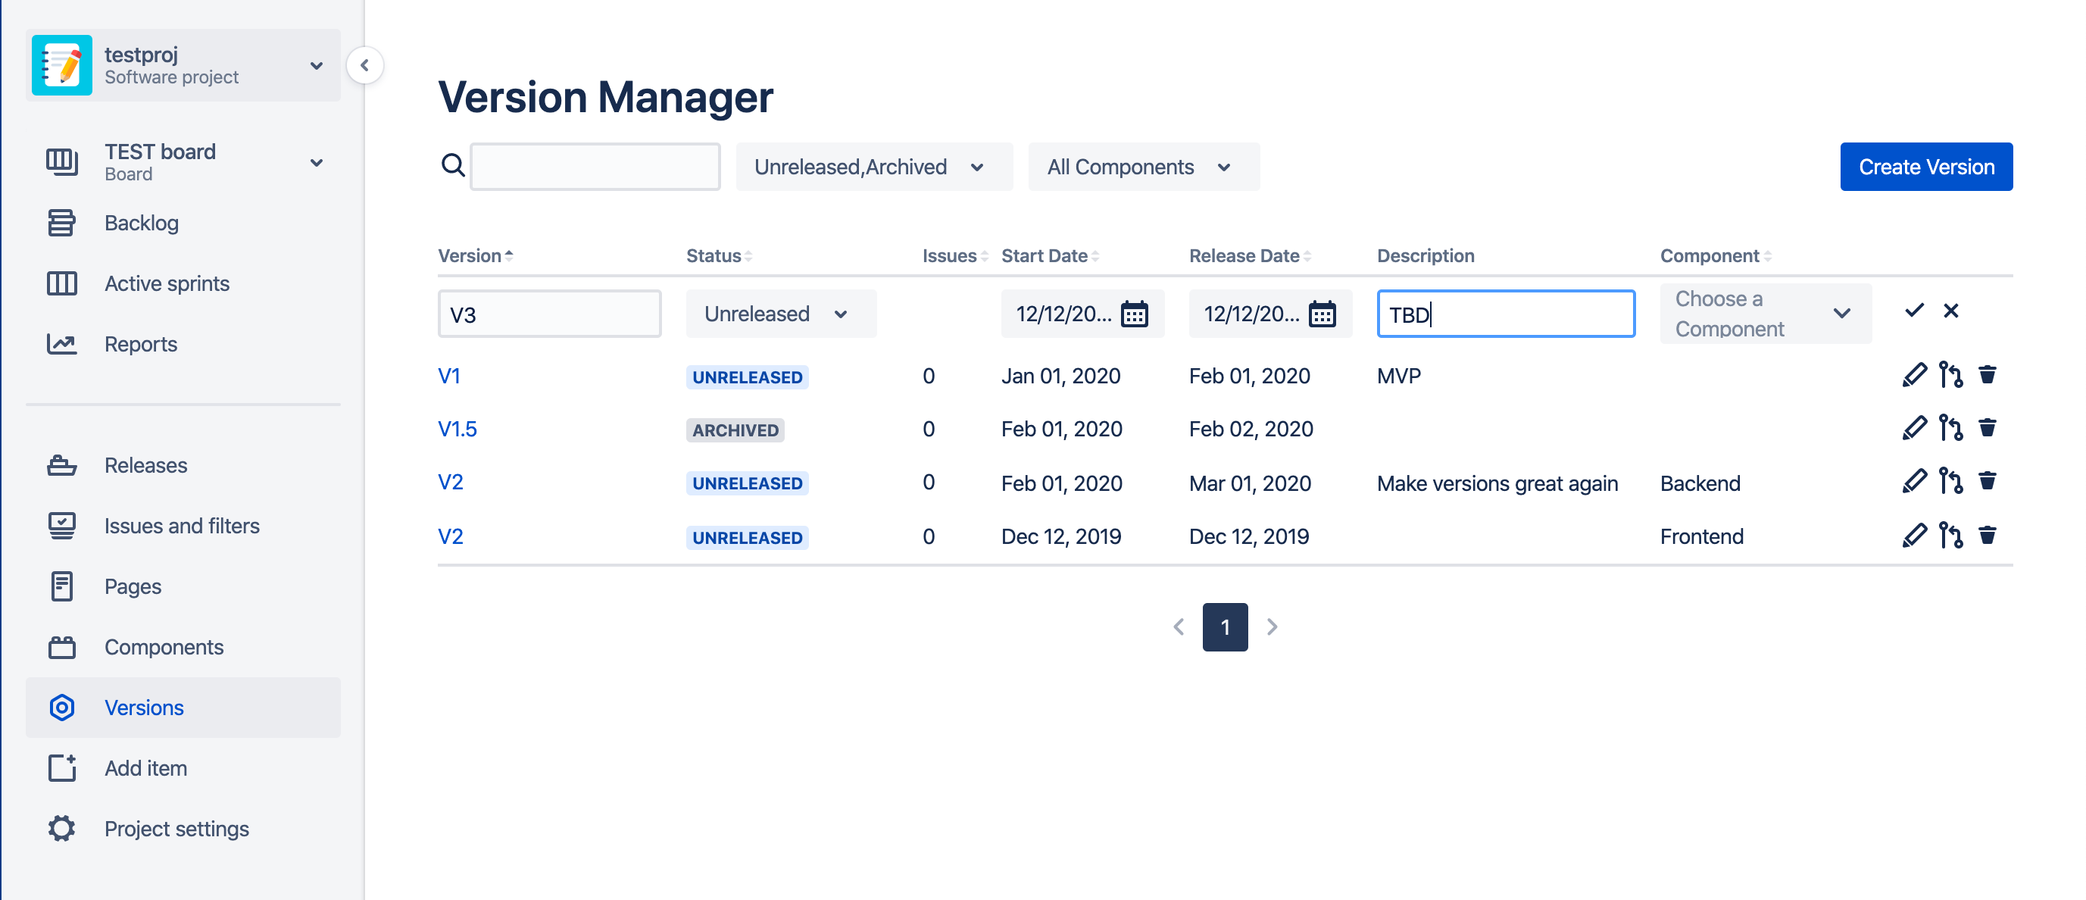
Task: Click the ARCHIVED status badge for V1.5
Action: pyautogui.click(x=735, y=430)
